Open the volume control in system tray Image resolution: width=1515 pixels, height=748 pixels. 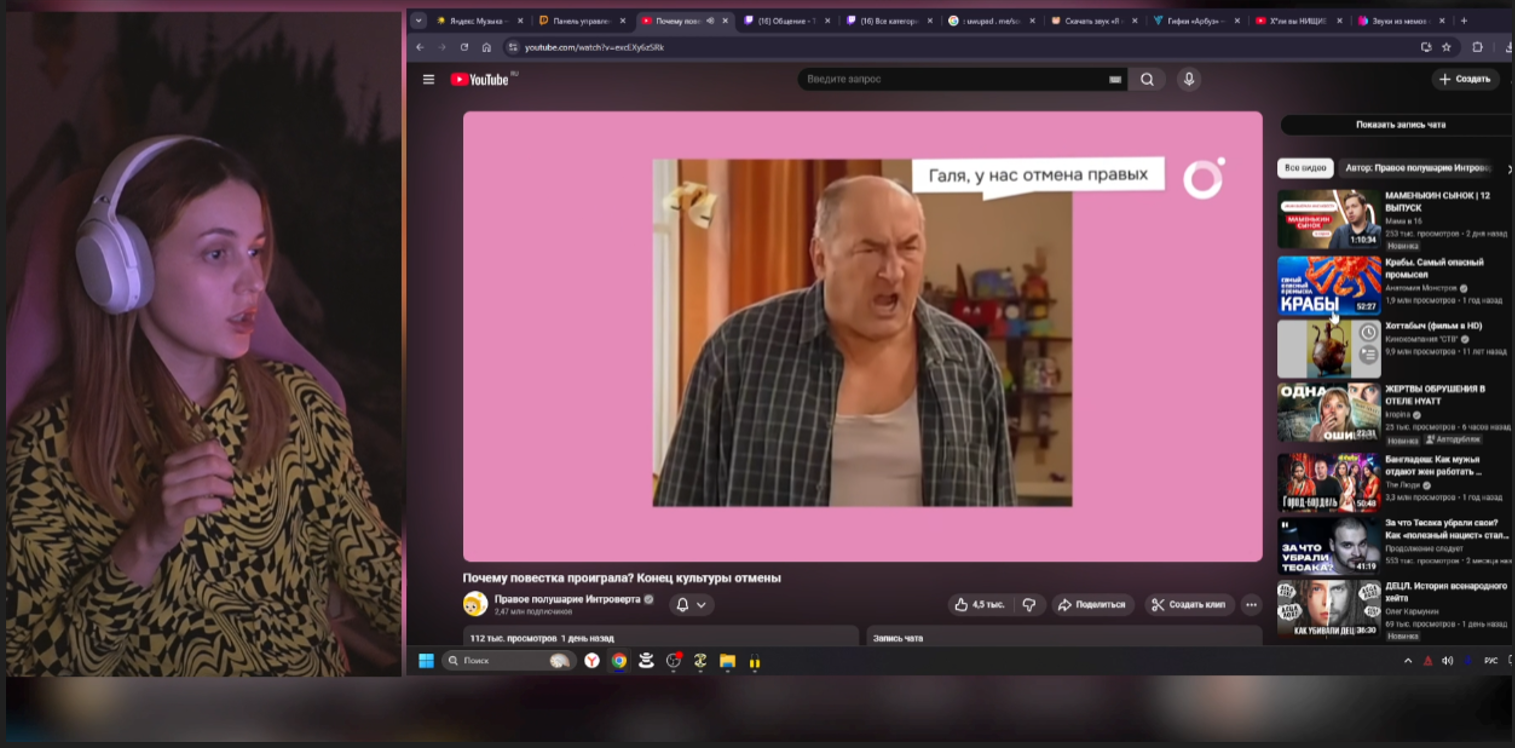[x=1447, y=661]
